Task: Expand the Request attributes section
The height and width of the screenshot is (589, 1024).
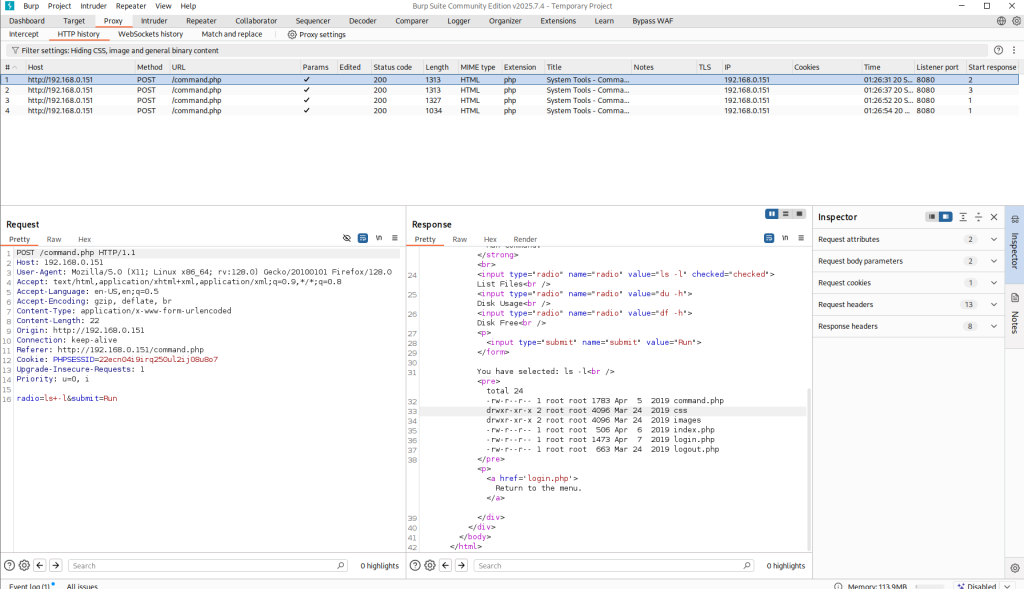Action: [993, 240]
